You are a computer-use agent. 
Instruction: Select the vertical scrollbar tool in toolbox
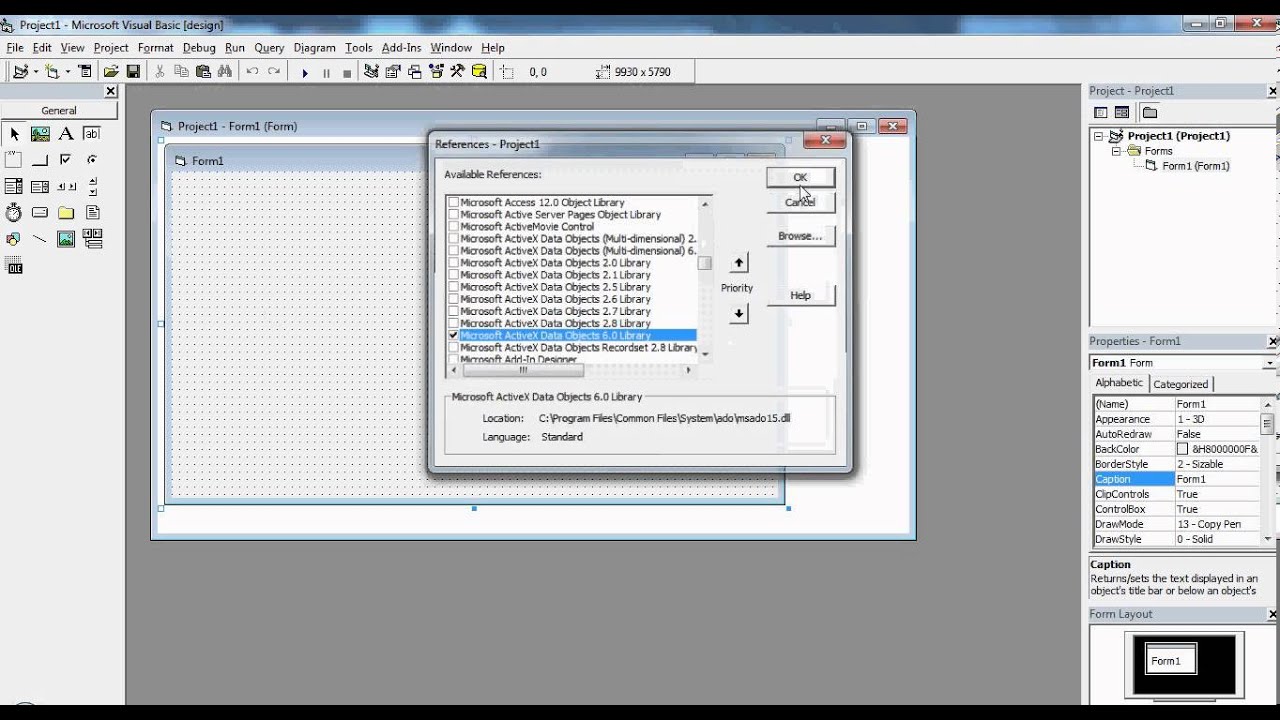click(x=92, y=186)
